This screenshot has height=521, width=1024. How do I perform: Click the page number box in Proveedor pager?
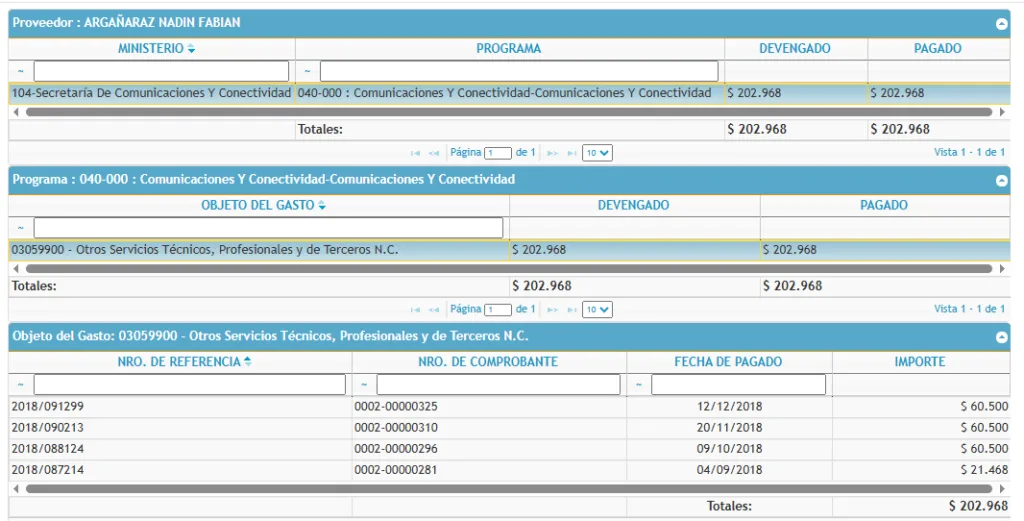497,153
